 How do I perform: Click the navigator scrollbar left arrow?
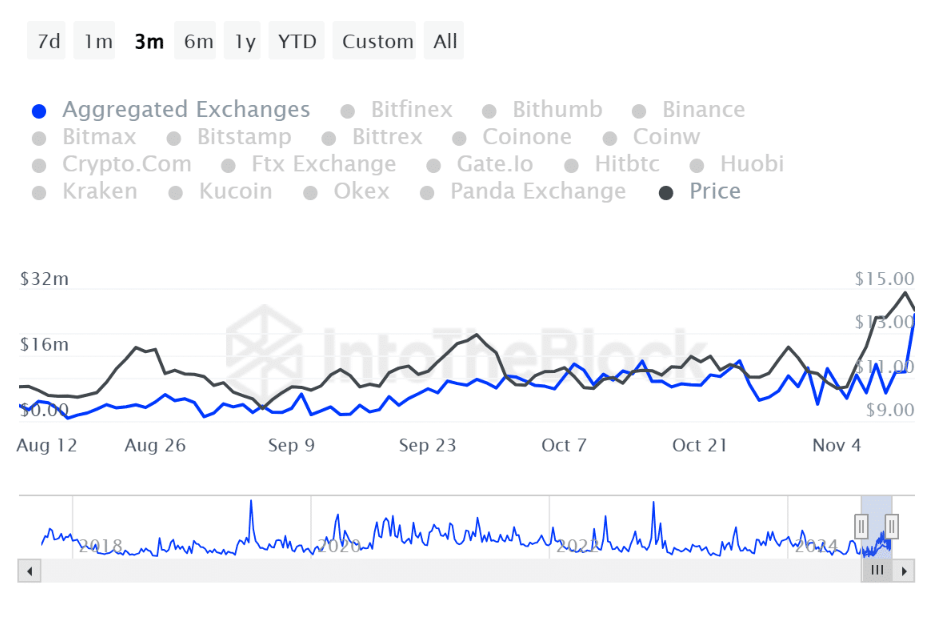point(29,571)
